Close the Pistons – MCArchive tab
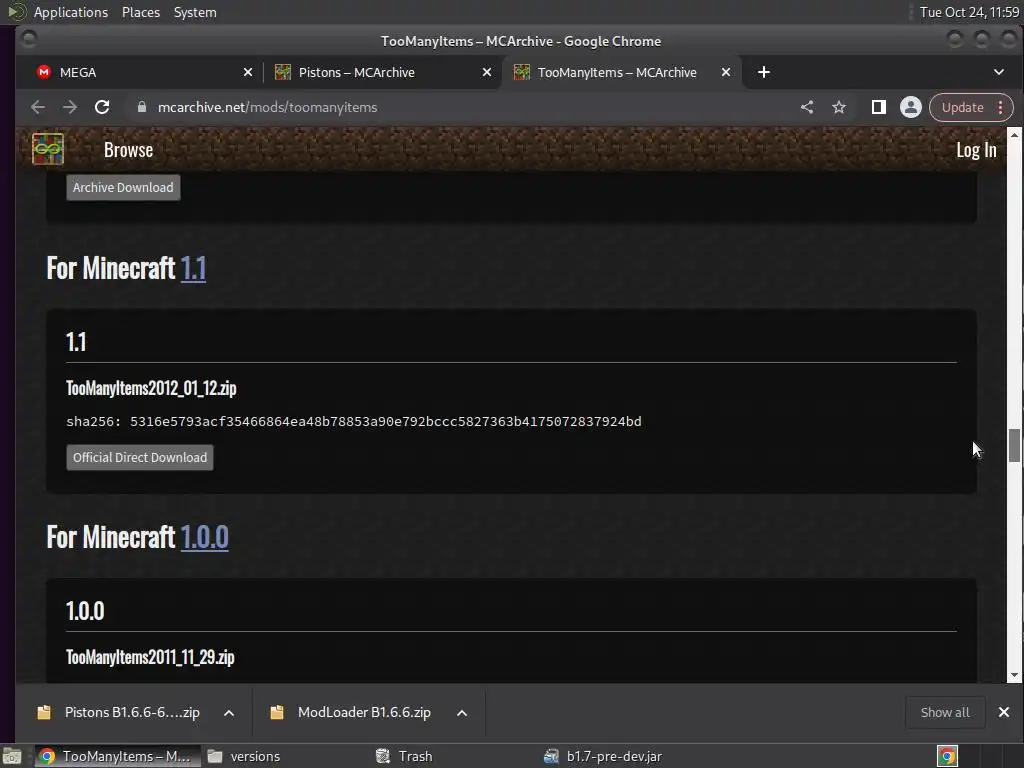1024x768 pixels. (x=487, y=72)
